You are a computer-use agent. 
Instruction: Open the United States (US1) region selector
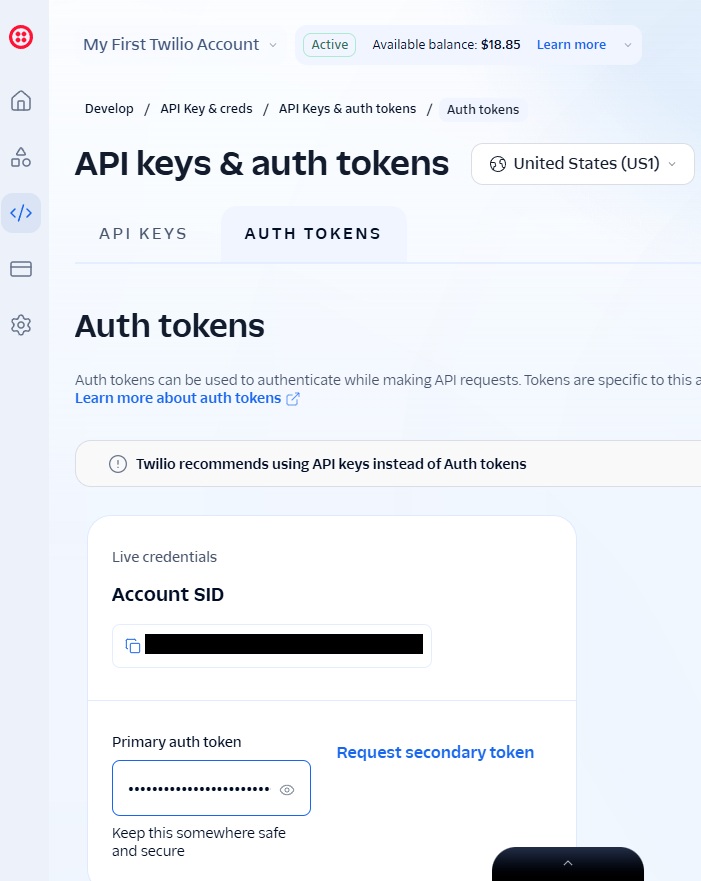(583, 164)
